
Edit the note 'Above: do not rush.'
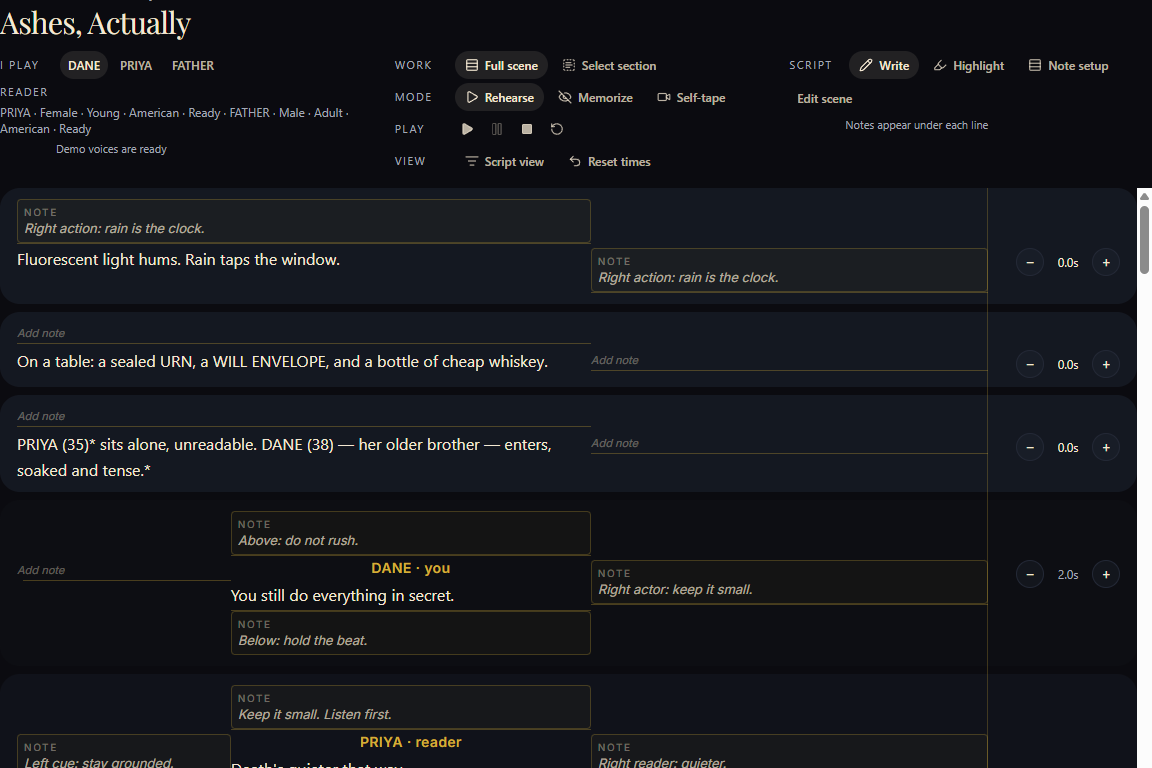(411, 533)
